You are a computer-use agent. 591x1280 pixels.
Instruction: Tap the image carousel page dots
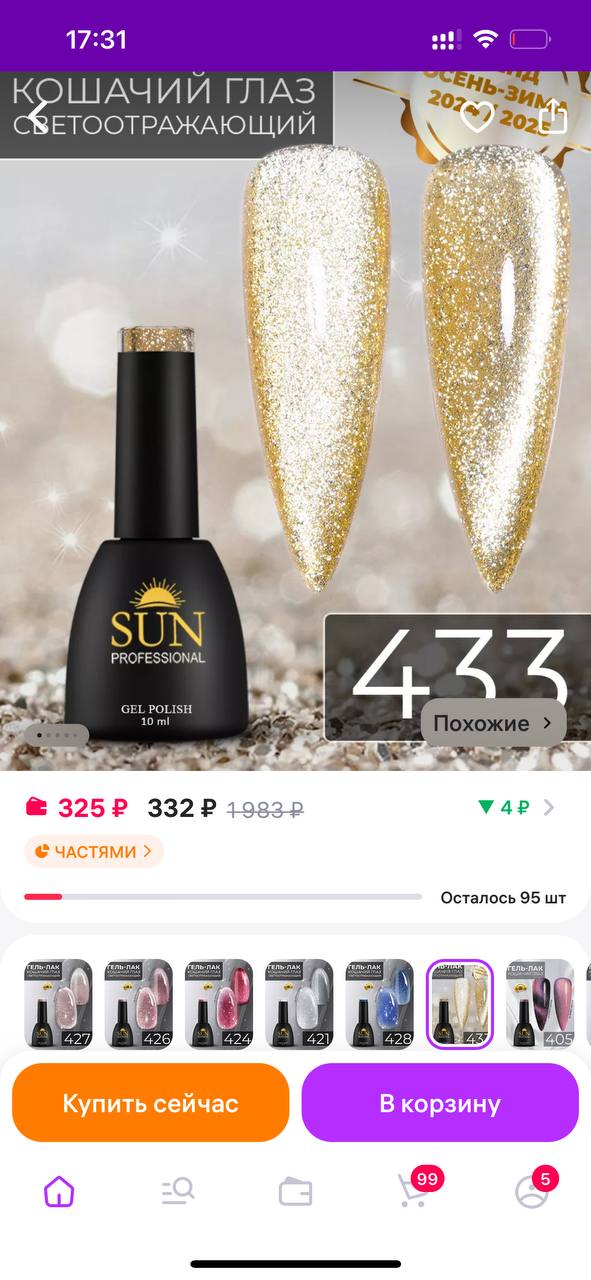(58, 736)
